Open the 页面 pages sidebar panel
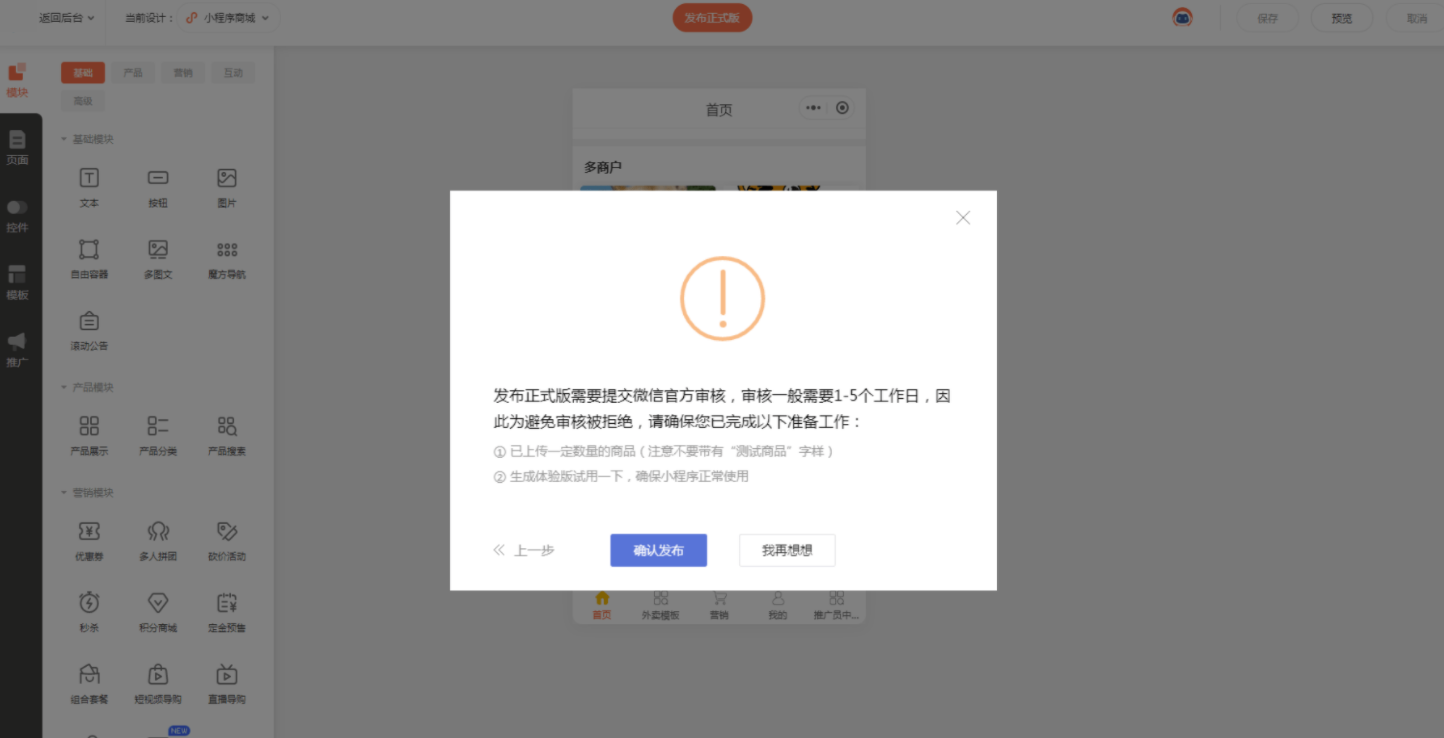 17,147
